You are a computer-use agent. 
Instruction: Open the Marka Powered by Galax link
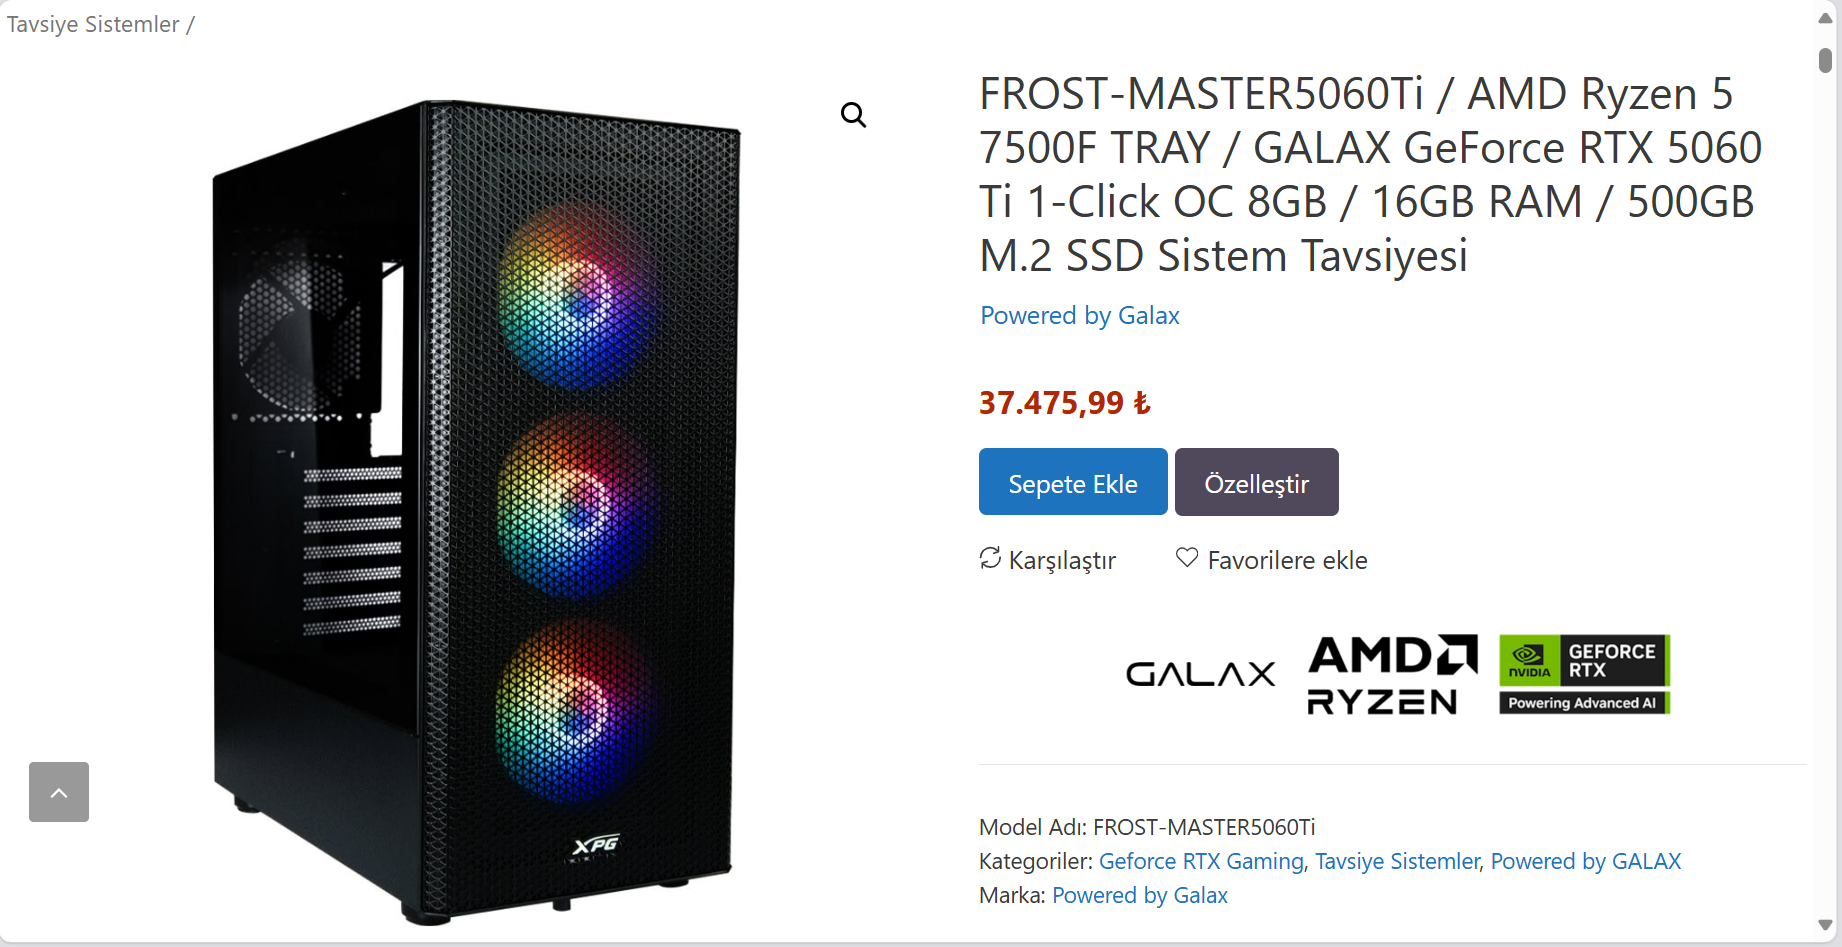[1140, 895]
